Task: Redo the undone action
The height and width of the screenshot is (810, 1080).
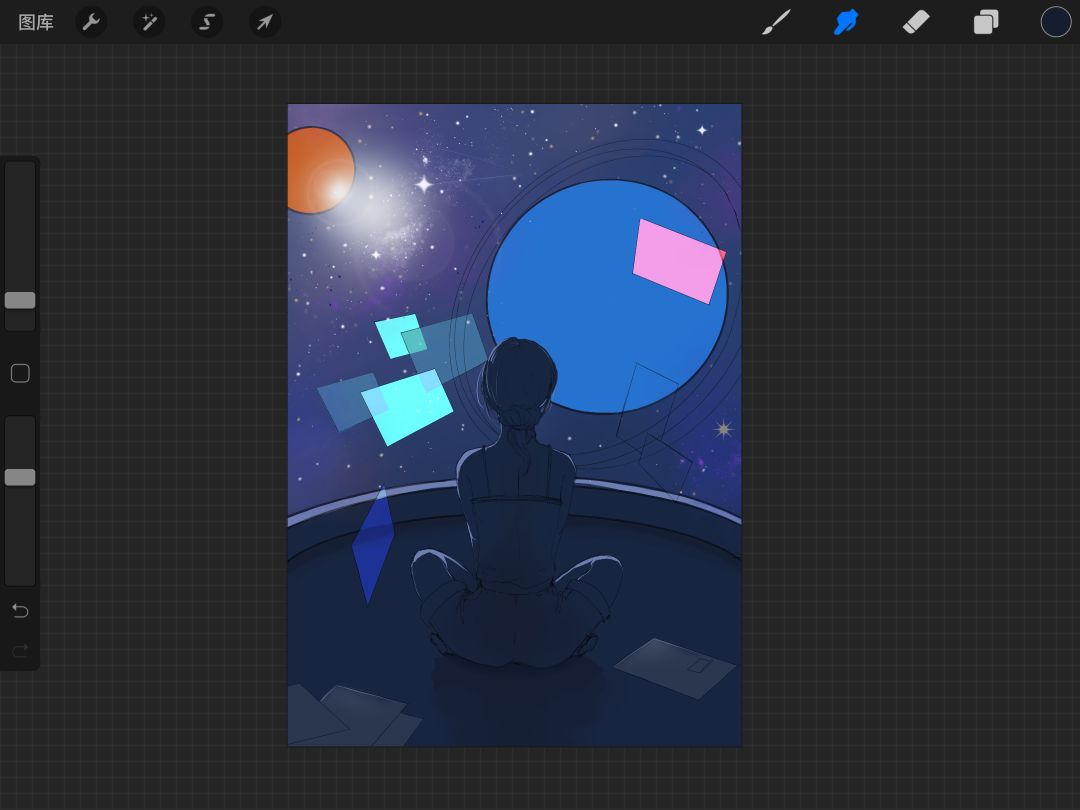Action: pyautogui.click(x=20, y=650)
